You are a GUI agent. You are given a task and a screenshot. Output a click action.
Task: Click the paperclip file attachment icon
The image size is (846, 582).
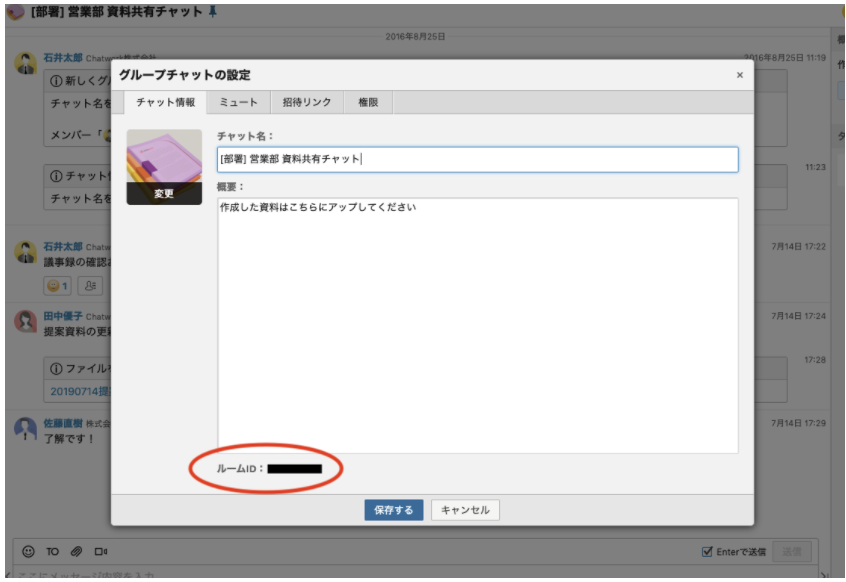tap(76, 551)
